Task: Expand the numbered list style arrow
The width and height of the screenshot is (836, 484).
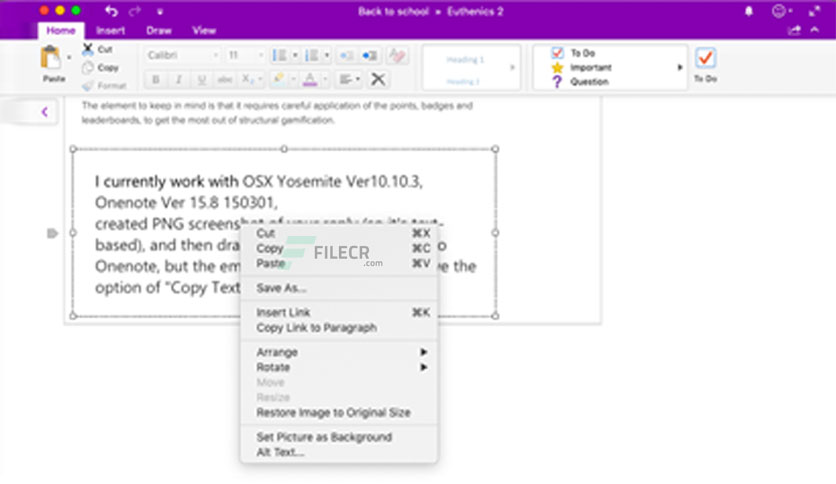Action: tap(327, 55)
